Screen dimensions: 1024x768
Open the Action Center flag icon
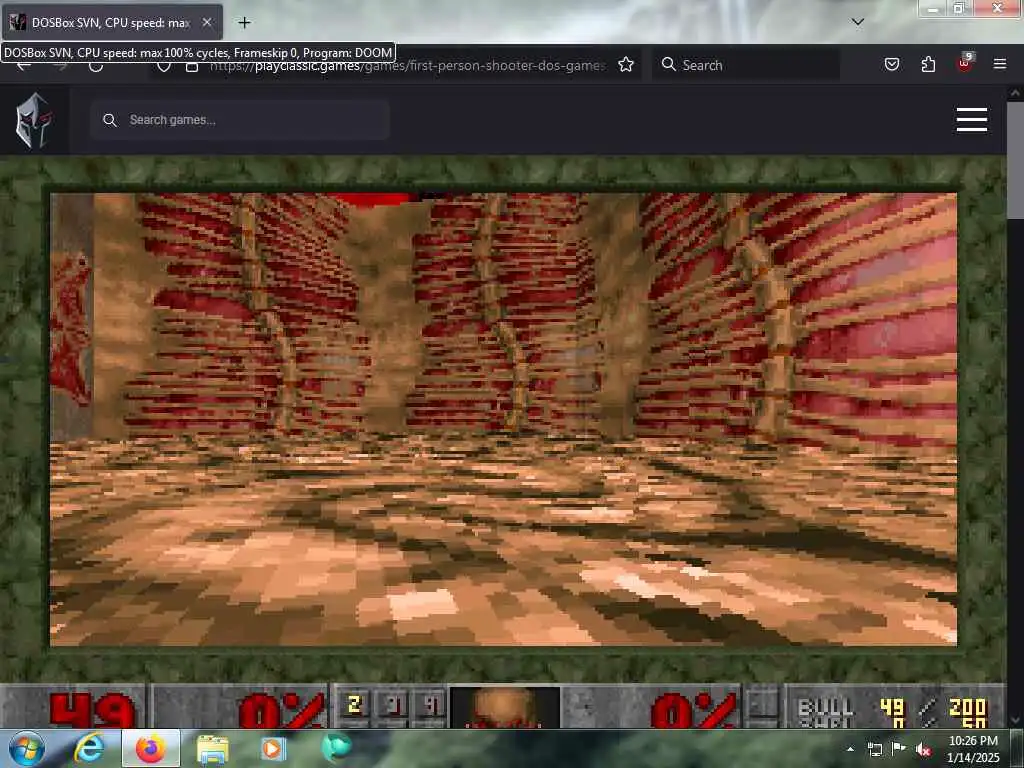(899, 748)
